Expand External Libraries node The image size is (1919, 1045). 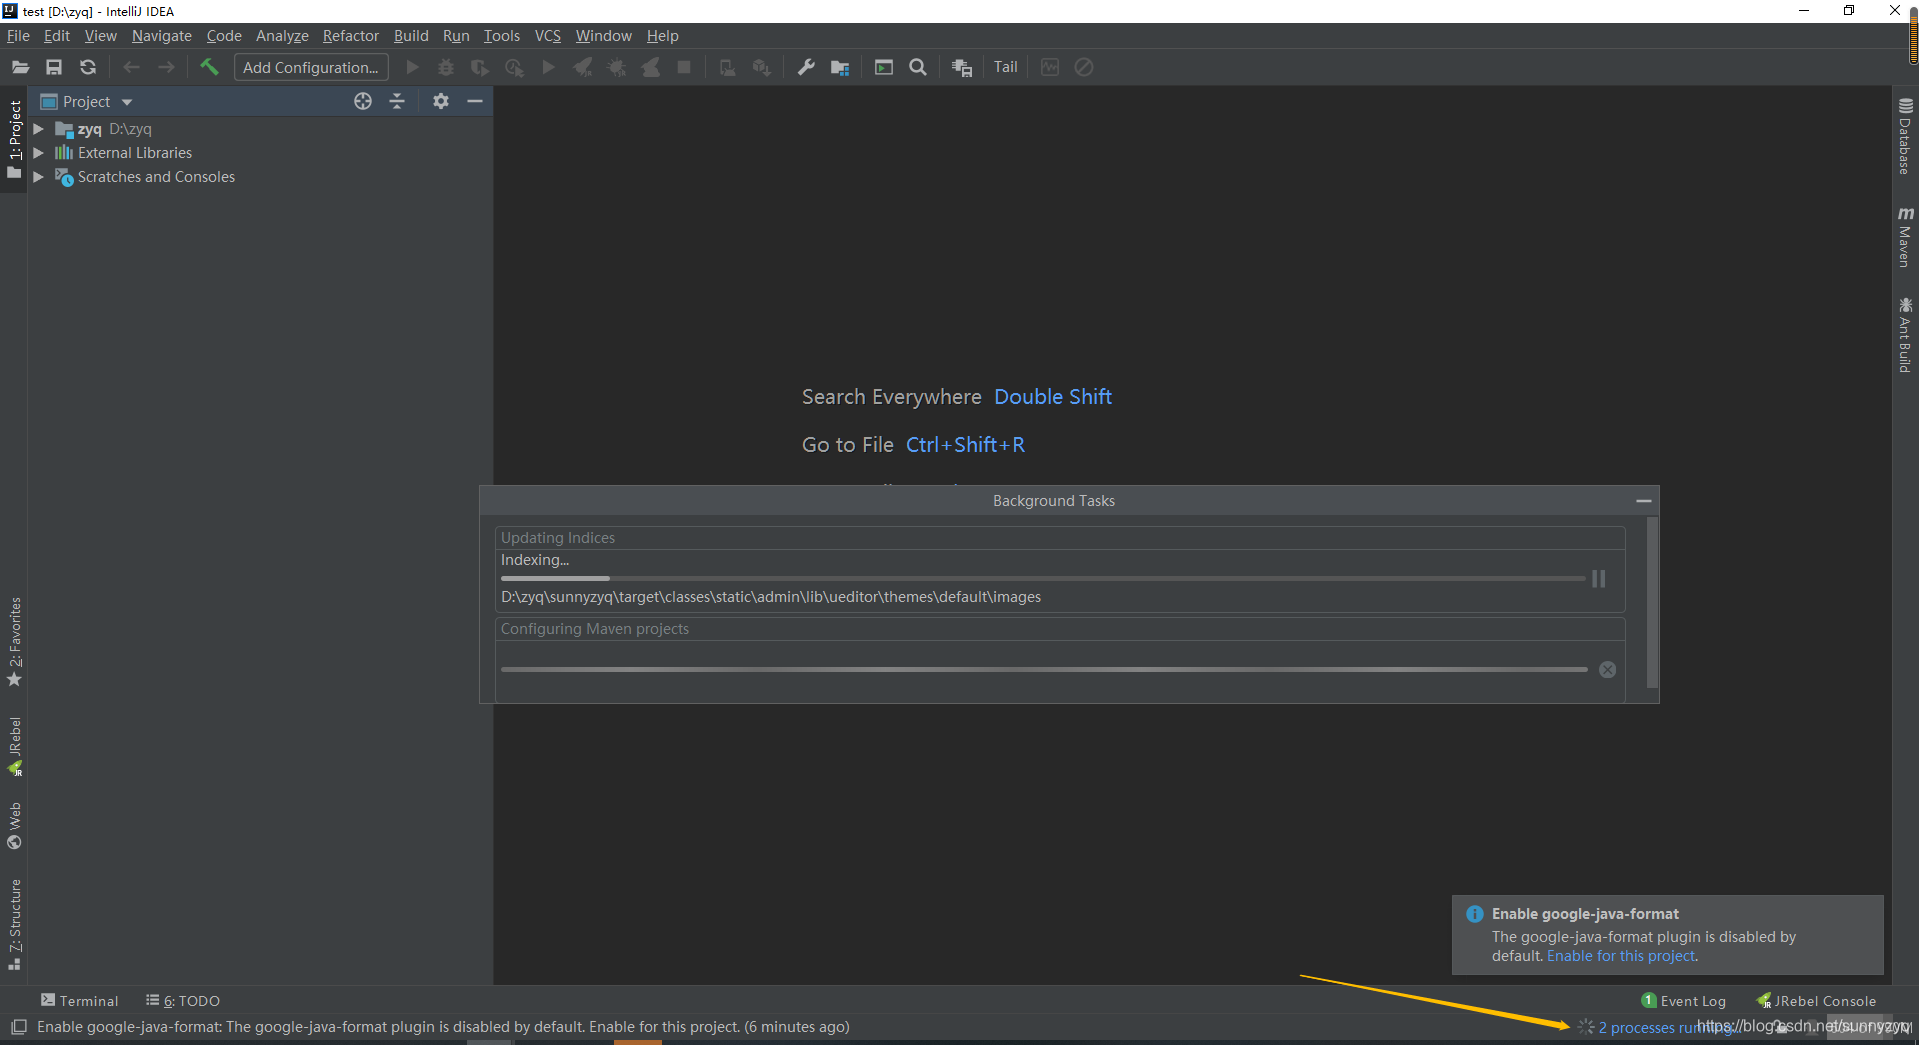point(38,153)
